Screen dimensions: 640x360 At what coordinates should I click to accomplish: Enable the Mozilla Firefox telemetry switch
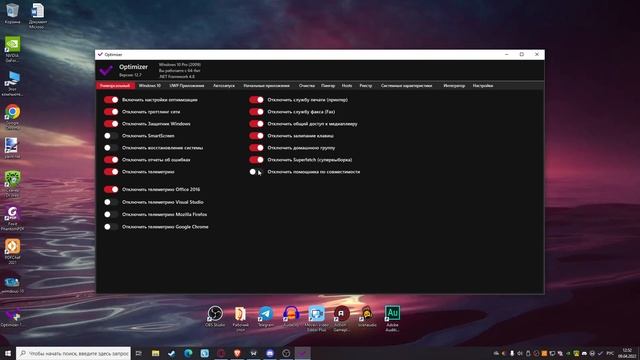coord(111,214)
